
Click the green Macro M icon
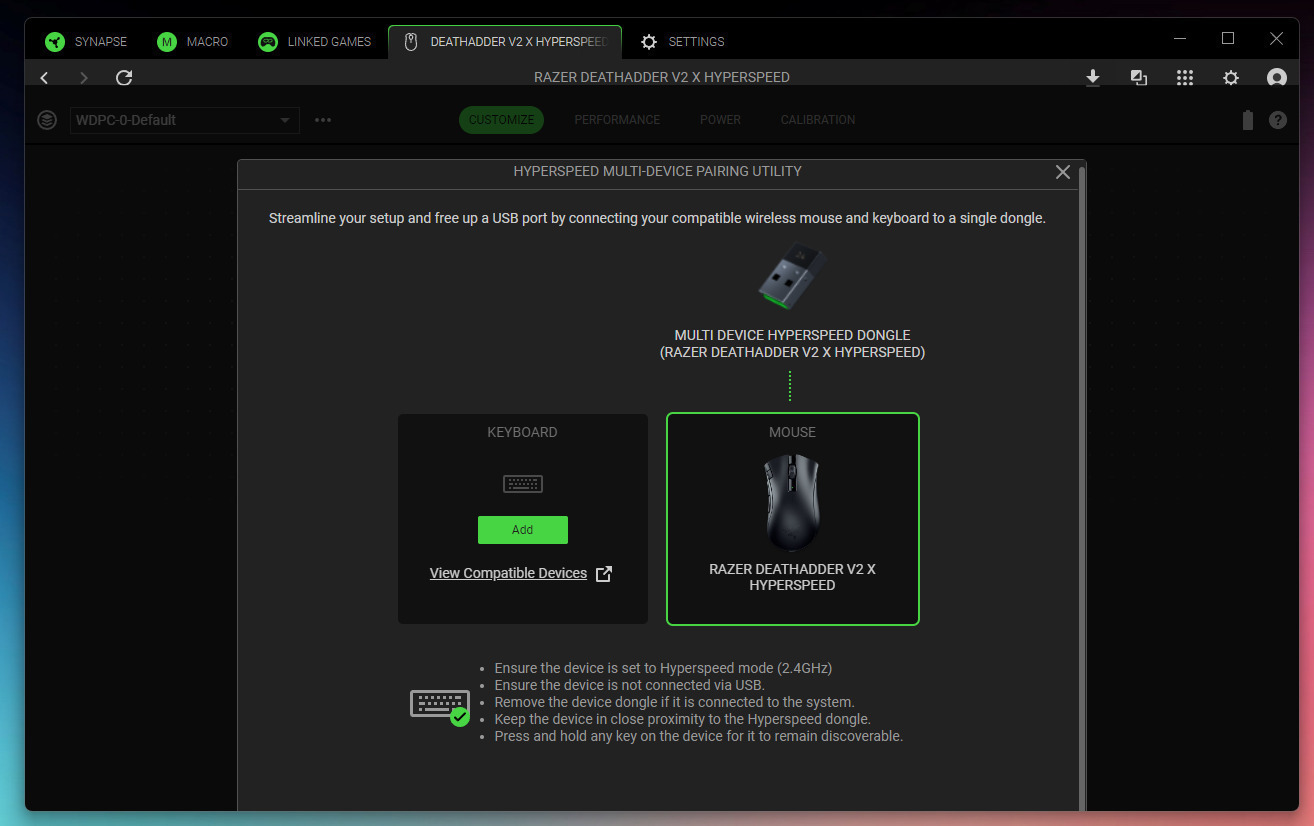coord(167,42)
